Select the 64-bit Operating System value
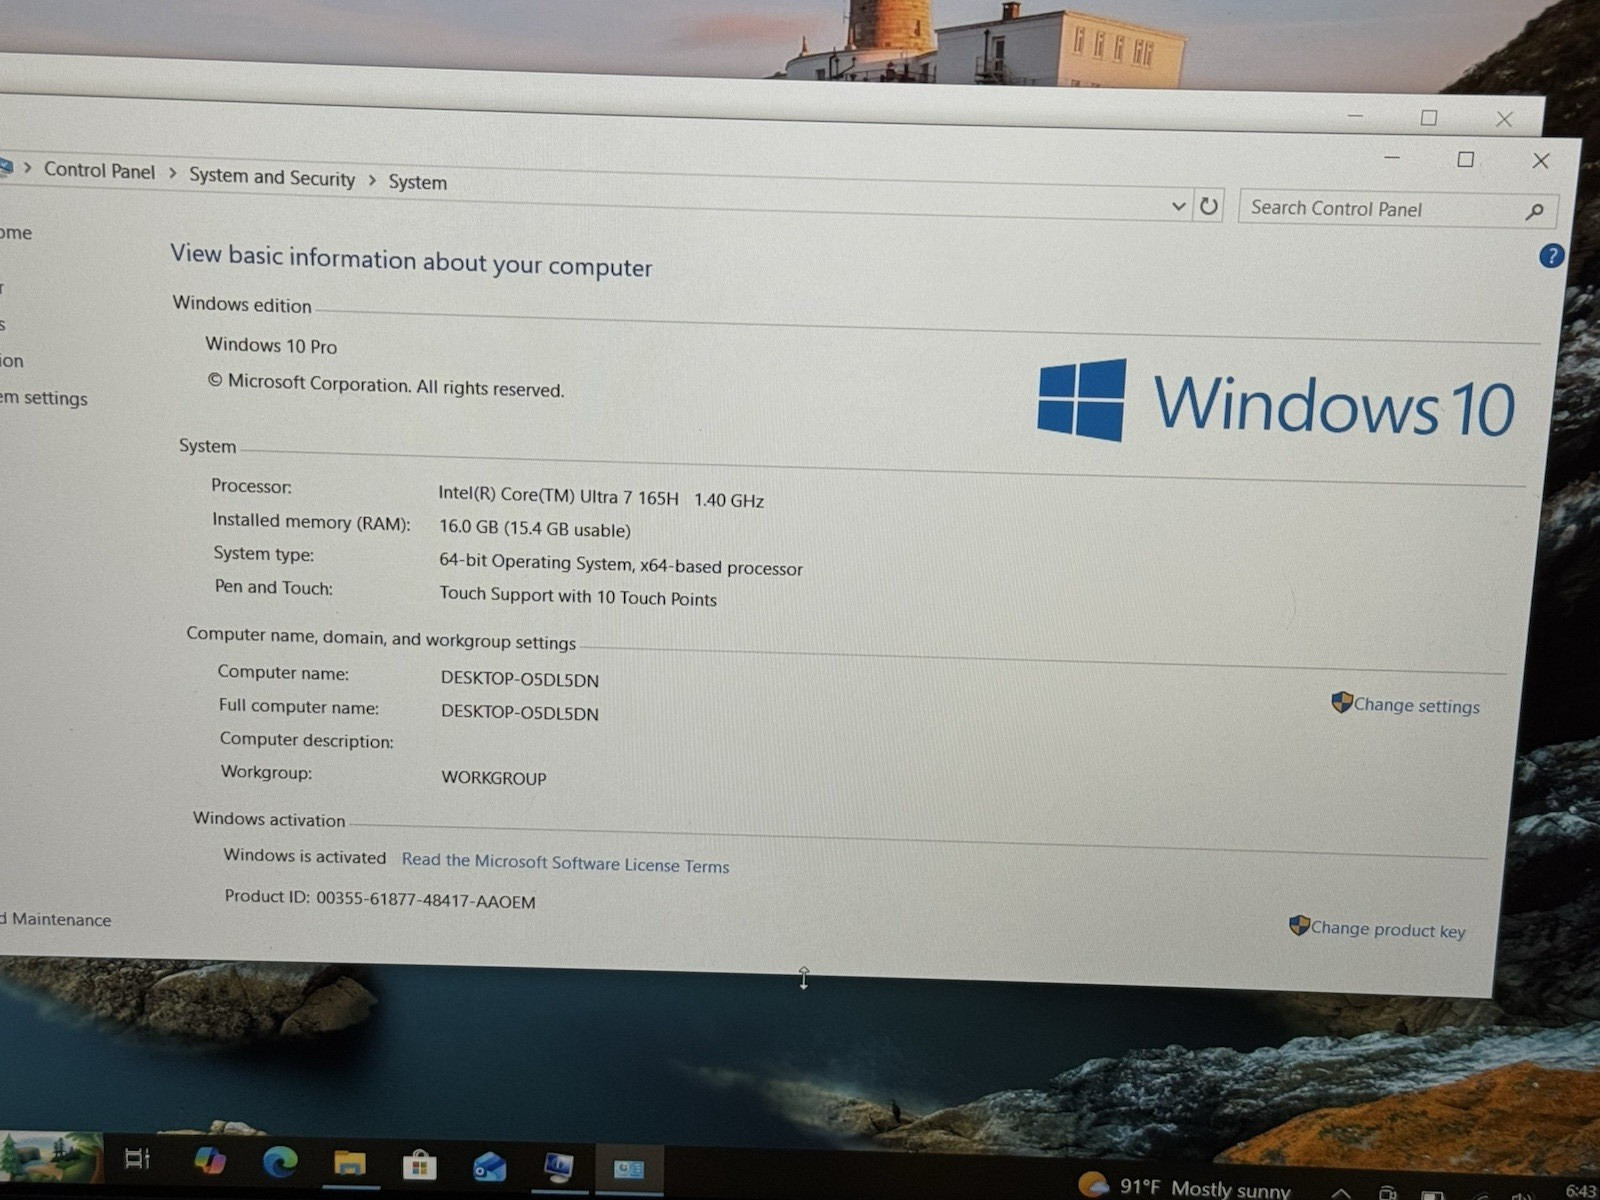Screen dimensions: 1600x1200 [620, 564]
